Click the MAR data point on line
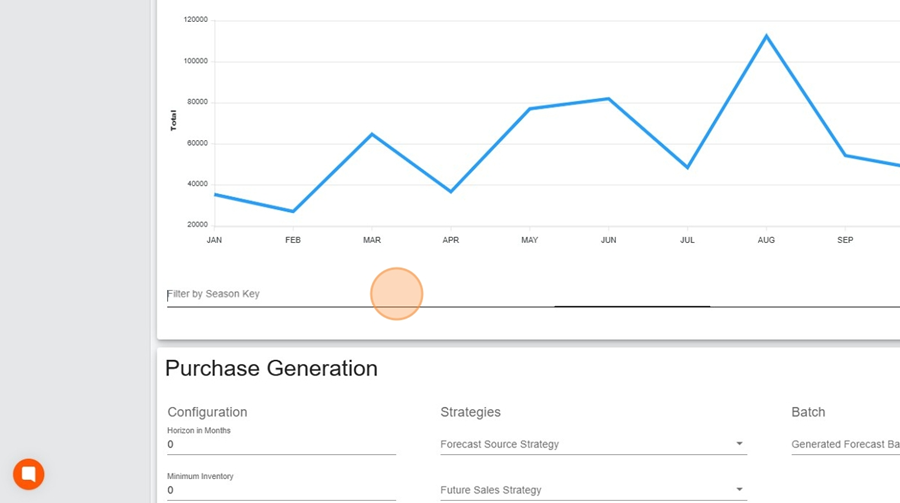This screenshot has height=503, width=900. point(372,134)
